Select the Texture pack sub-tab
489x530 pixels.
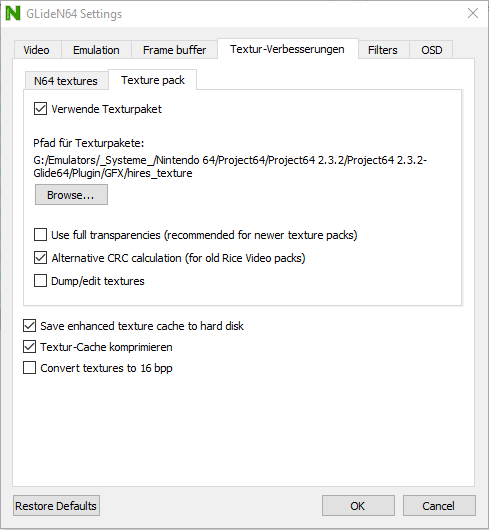[153, 80]
